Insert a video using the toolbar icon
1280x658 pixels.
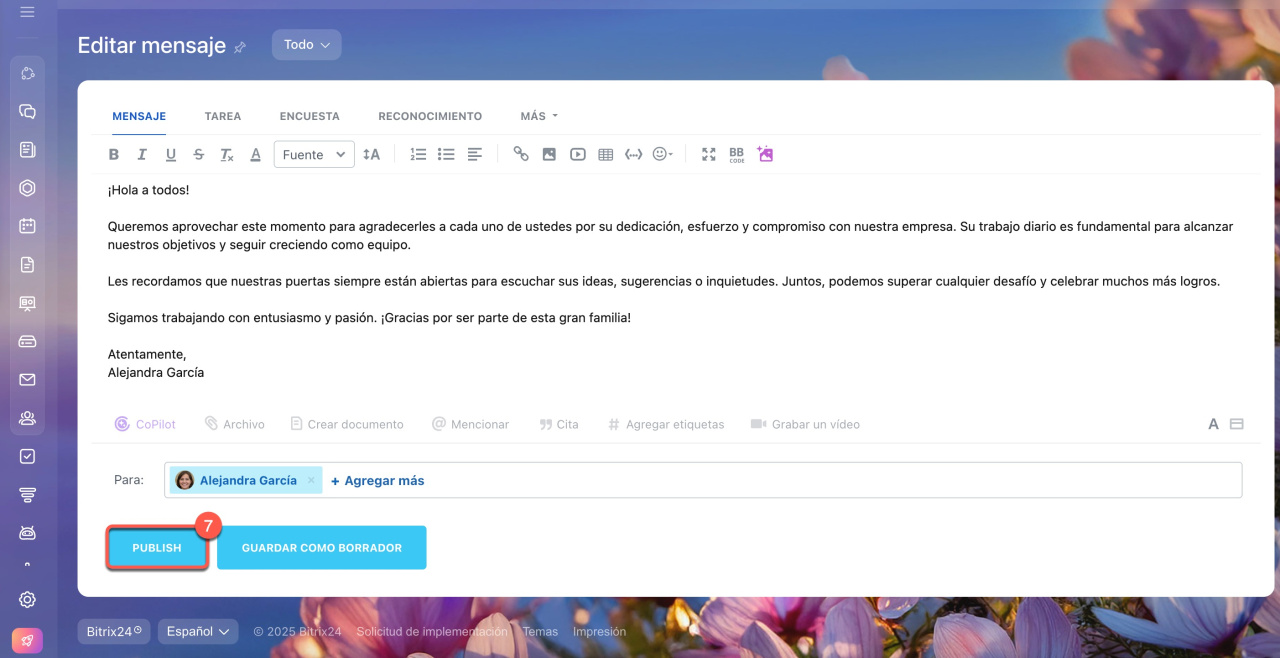577,154
